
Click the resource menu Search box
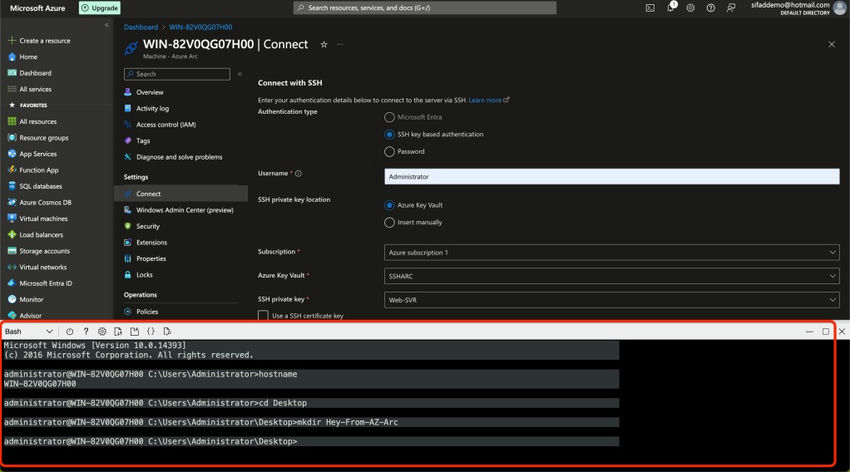pos(177,74)
